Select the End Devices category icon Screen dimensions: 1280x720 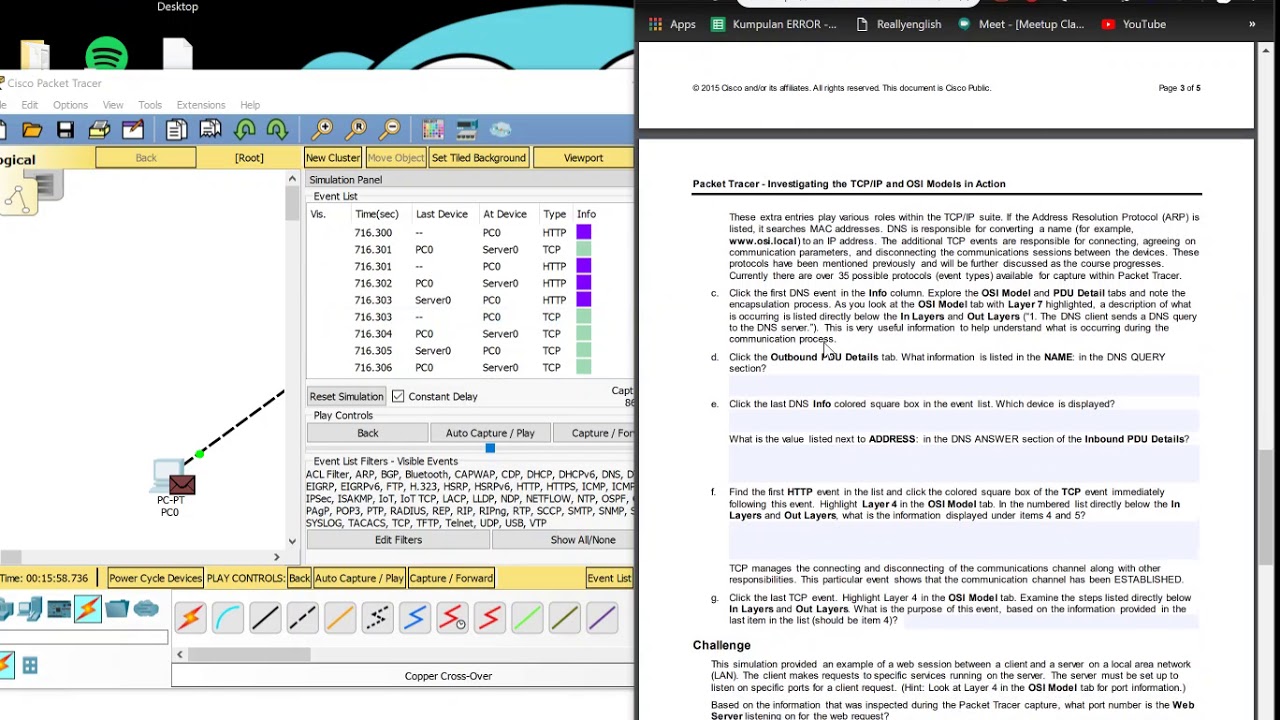[x=30, y=609]
